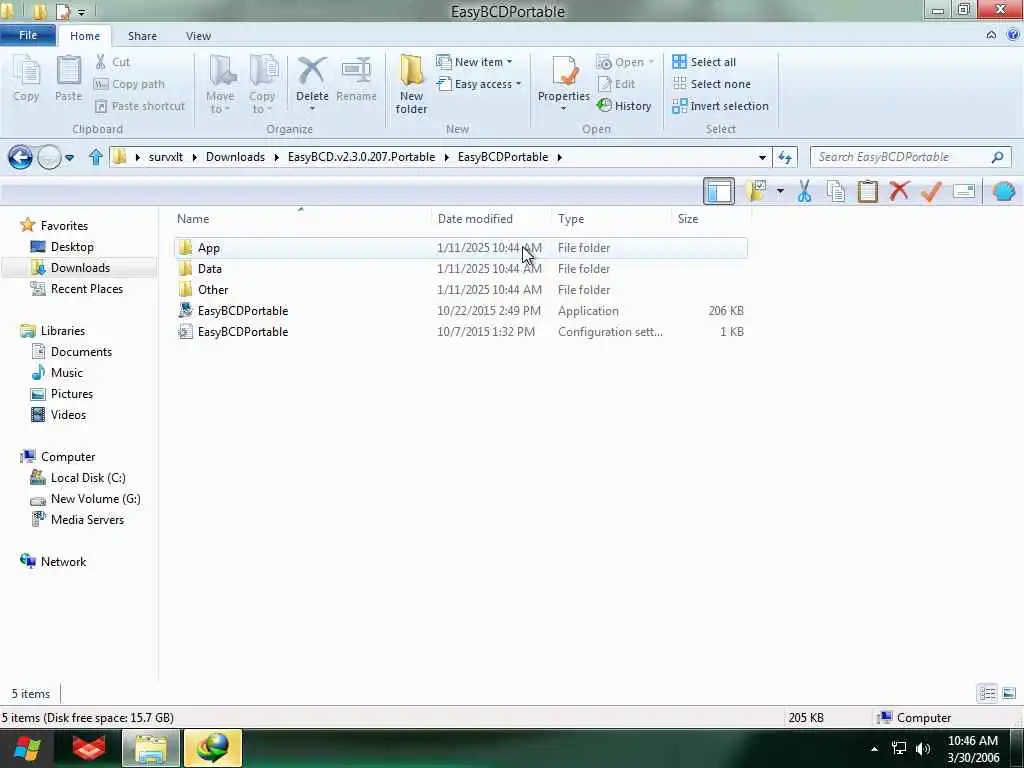1024x768 pixels.
Task: Open the Easy access dropdown
Action: tap(479, 84)
